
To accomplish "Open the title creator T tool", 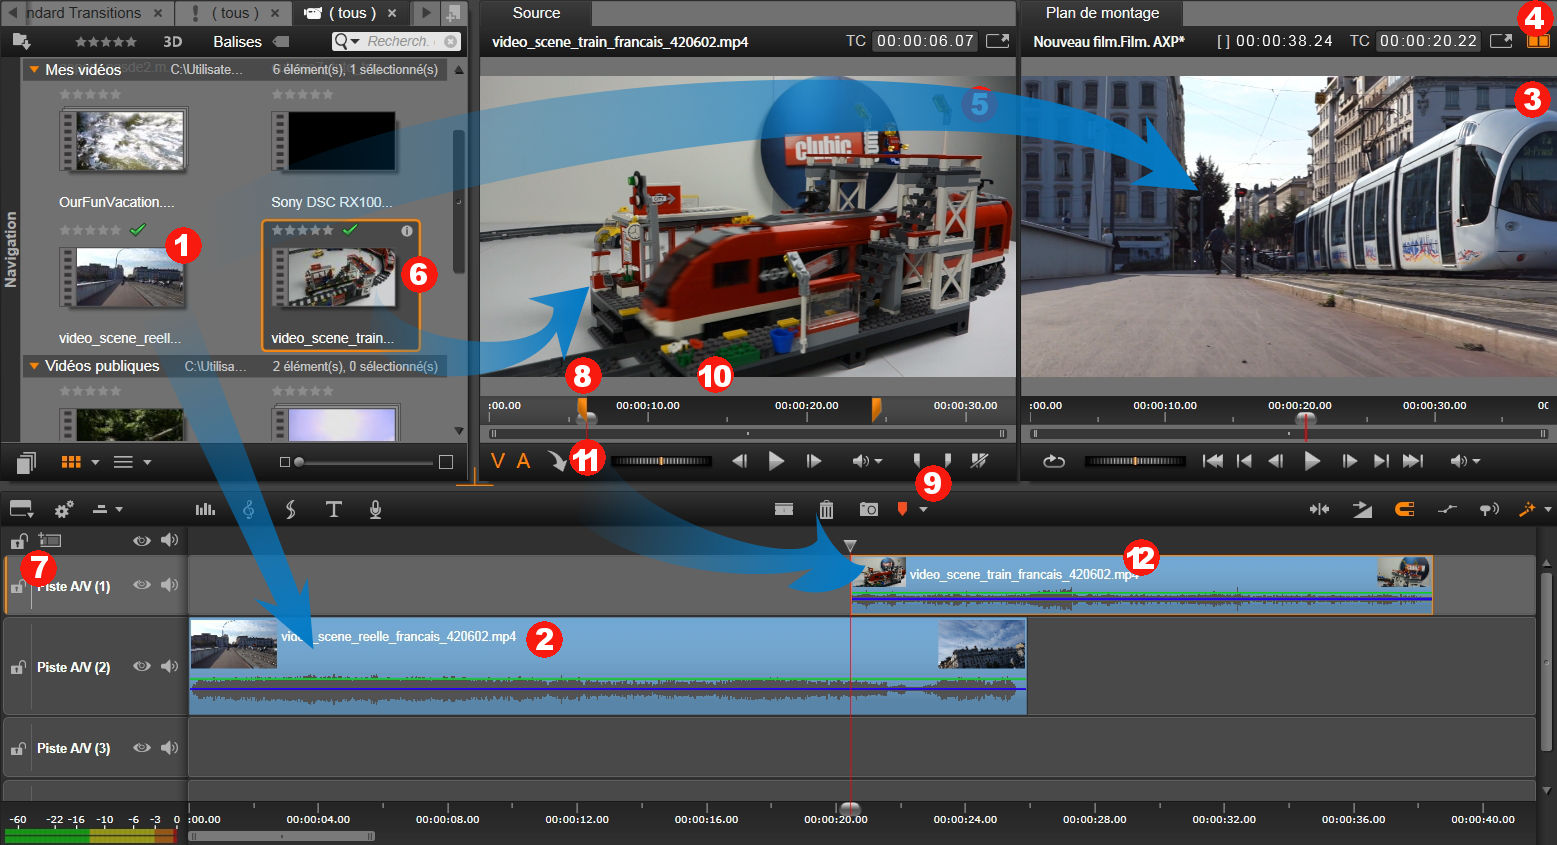I will [x=333, y=510].
